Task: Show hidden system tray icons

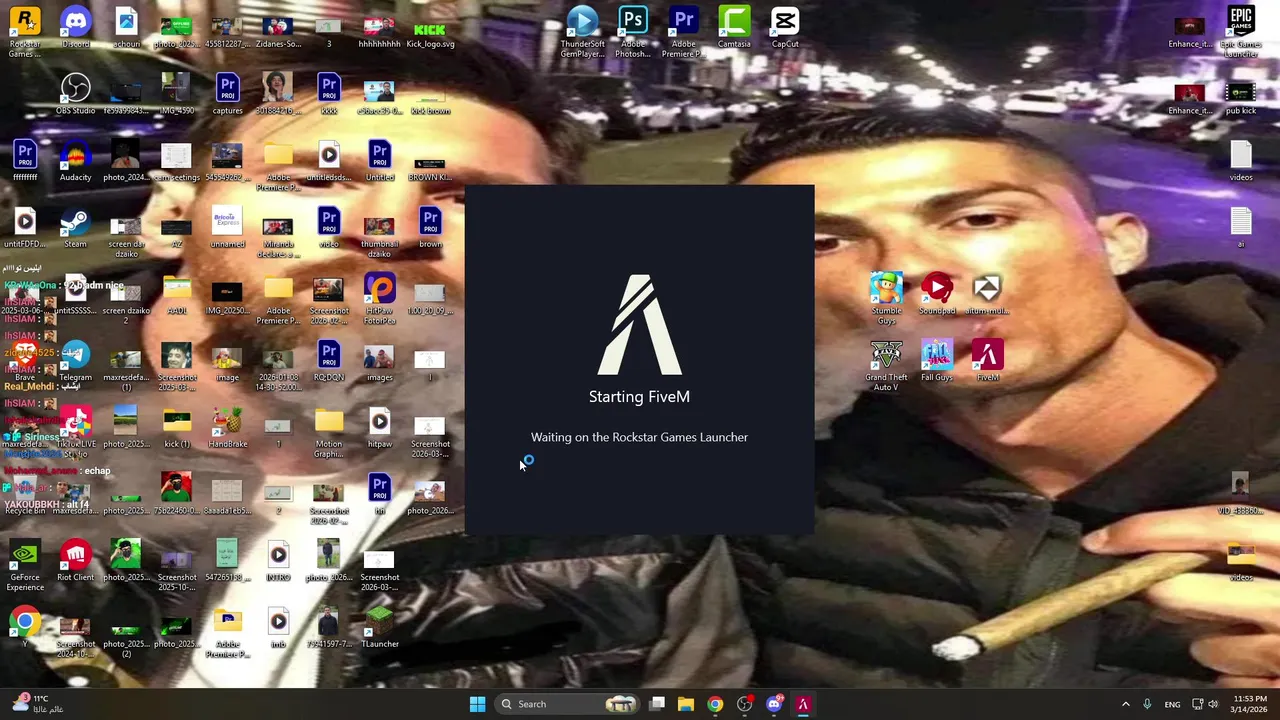Action: tap(1125, 704)
